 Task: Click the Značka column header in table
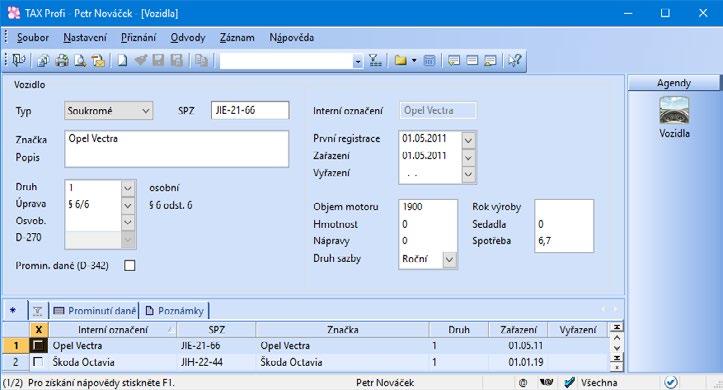(x=343, y=330)
